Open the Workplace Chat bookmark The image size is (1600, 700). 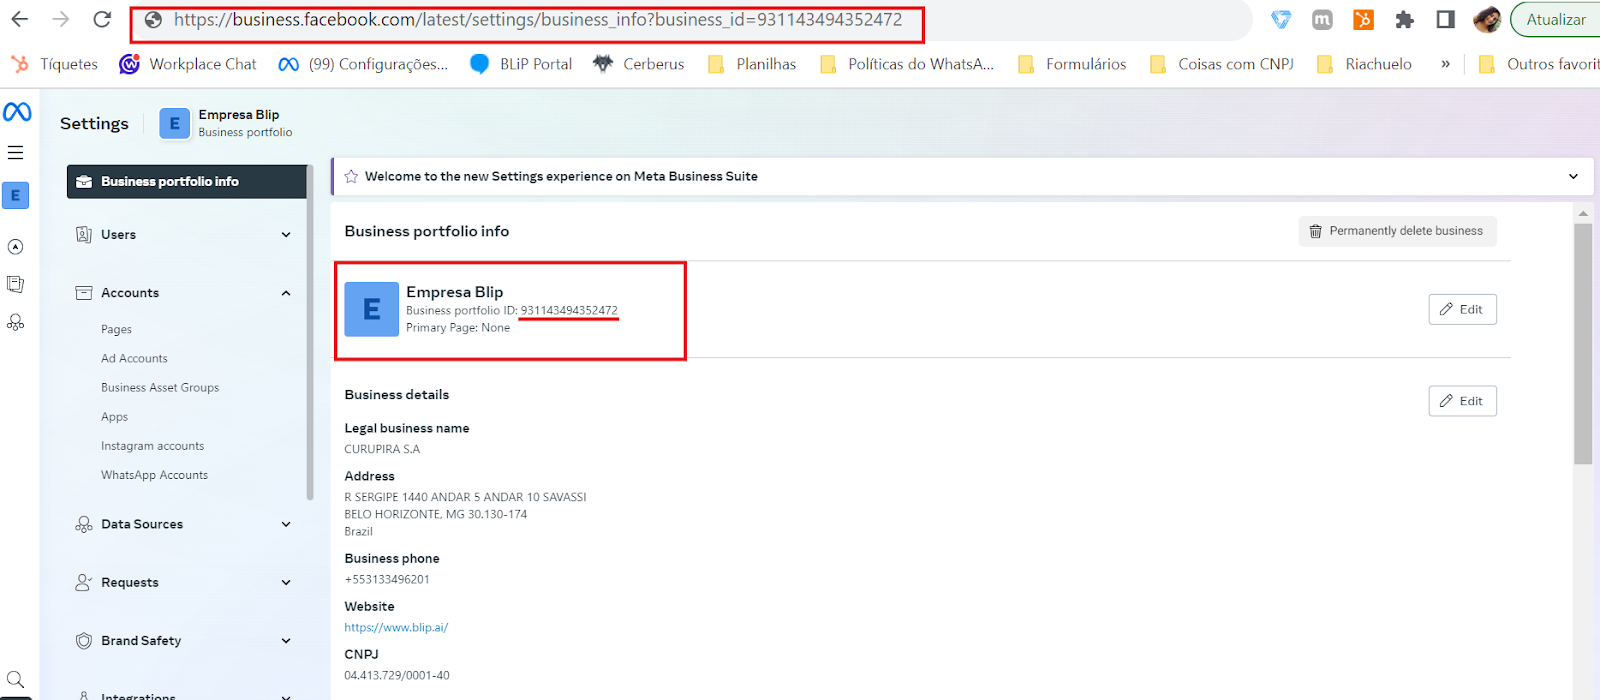pos(188,64)
